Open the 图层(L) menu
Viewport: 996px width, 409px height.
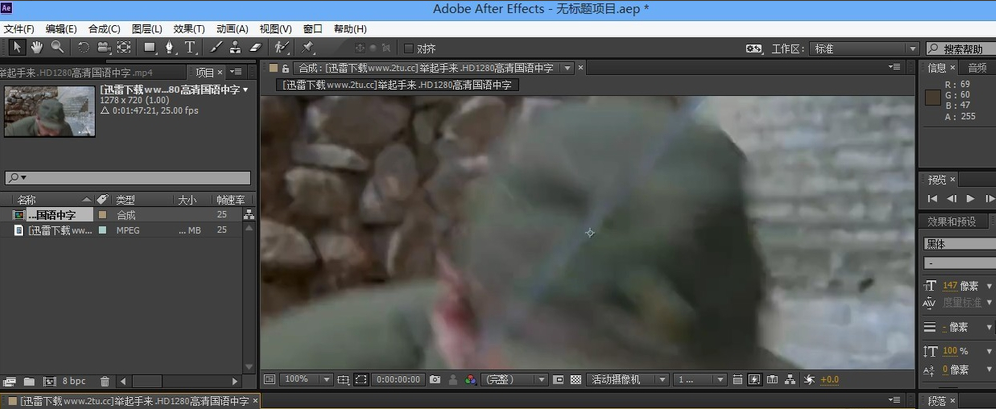pos(147,29)
